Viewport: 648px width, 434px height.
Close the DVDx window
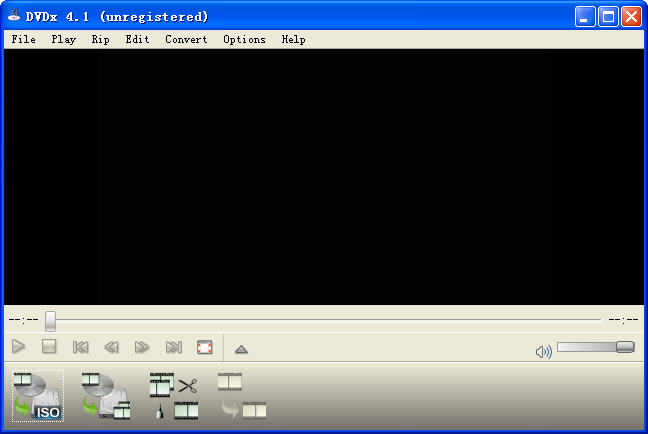coord(631,17)
